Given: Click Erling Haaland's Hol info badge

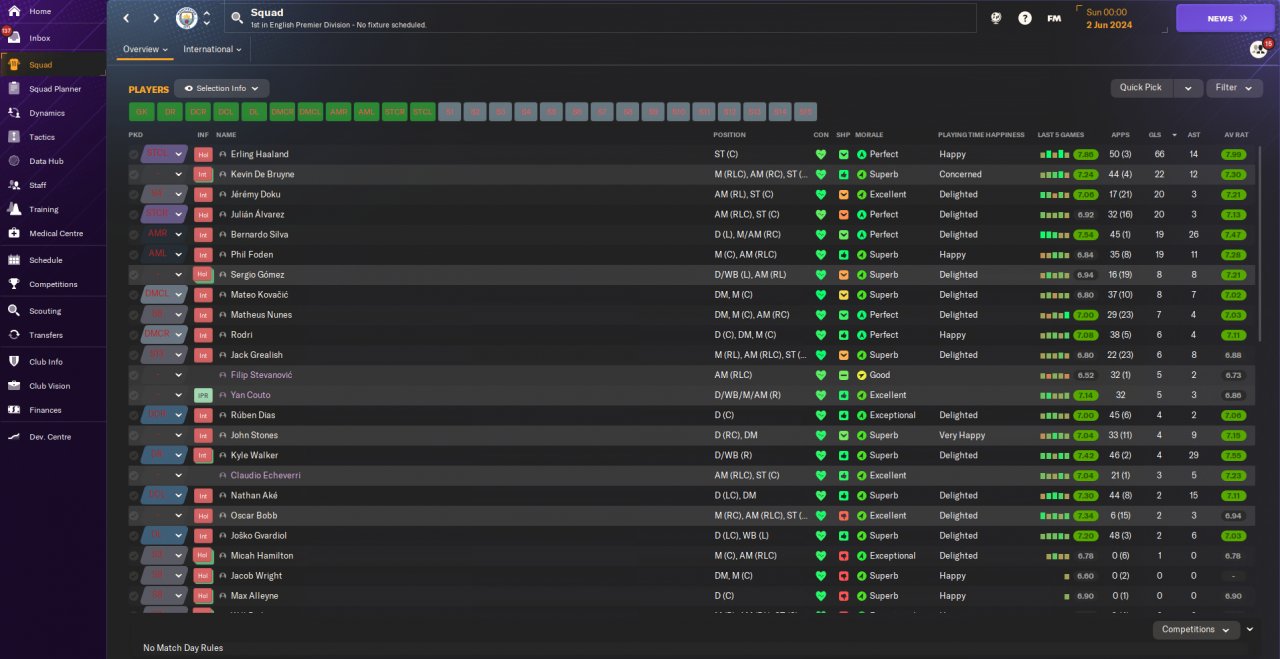Looking at the screenshot, I should (203, 155).
